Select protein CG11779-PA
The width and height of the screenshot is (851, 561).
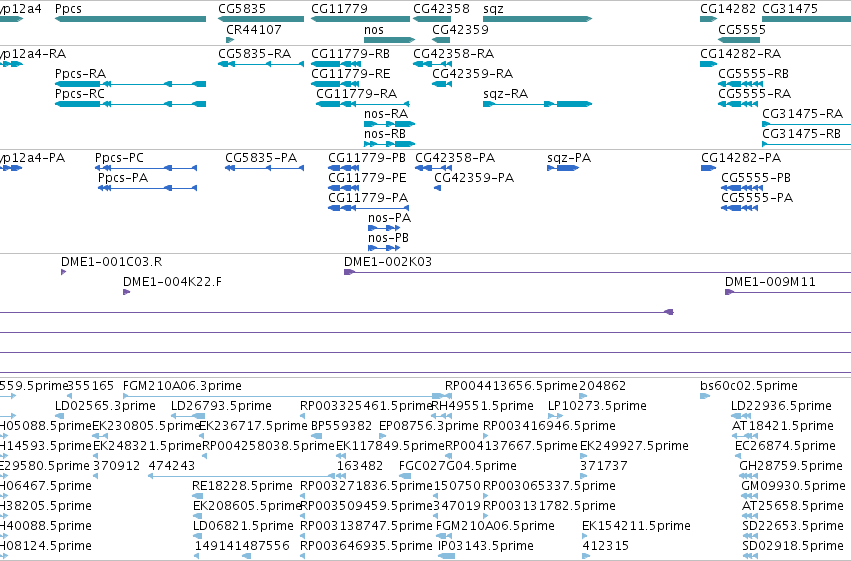(x=368, y=198)
